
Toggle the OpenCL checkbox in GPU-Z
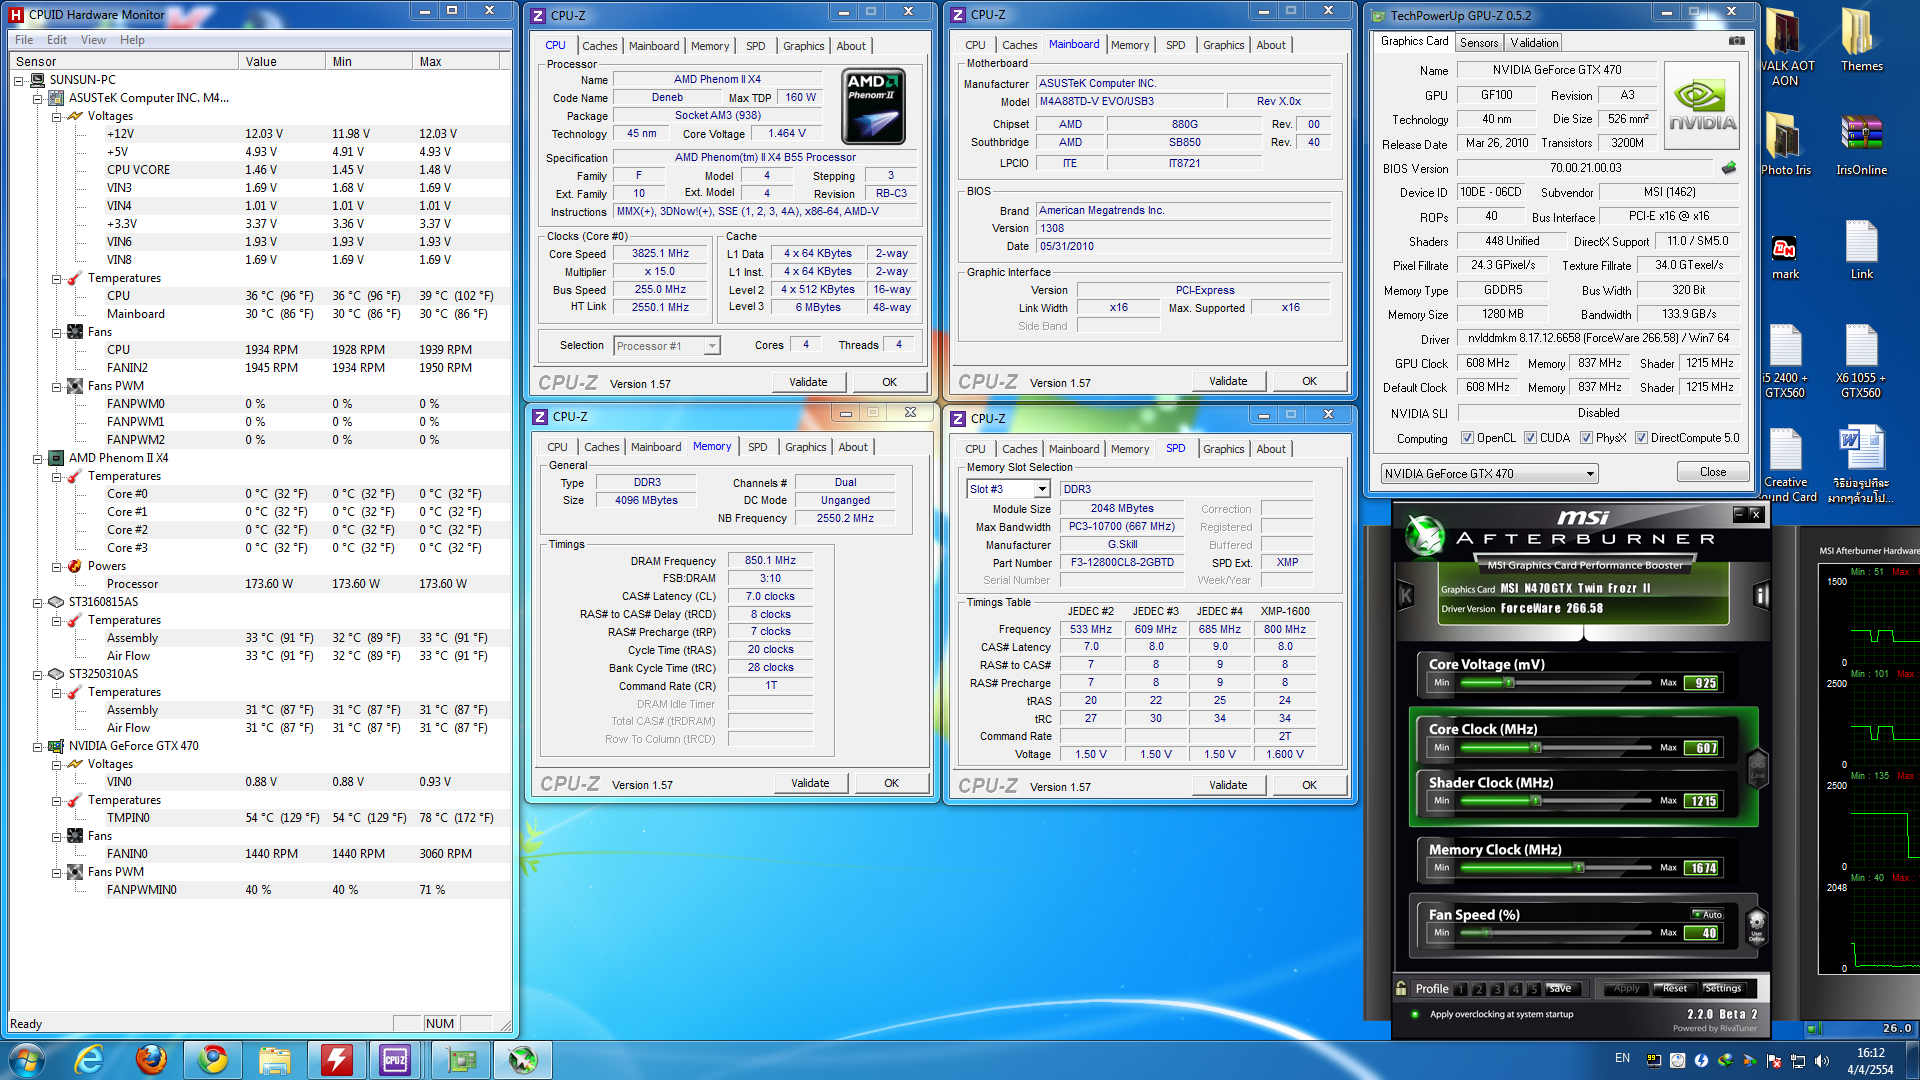pos(1467,438)
